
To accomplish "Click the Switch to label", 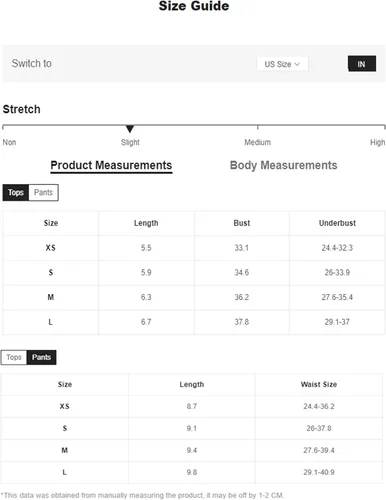I will (32, 63).
